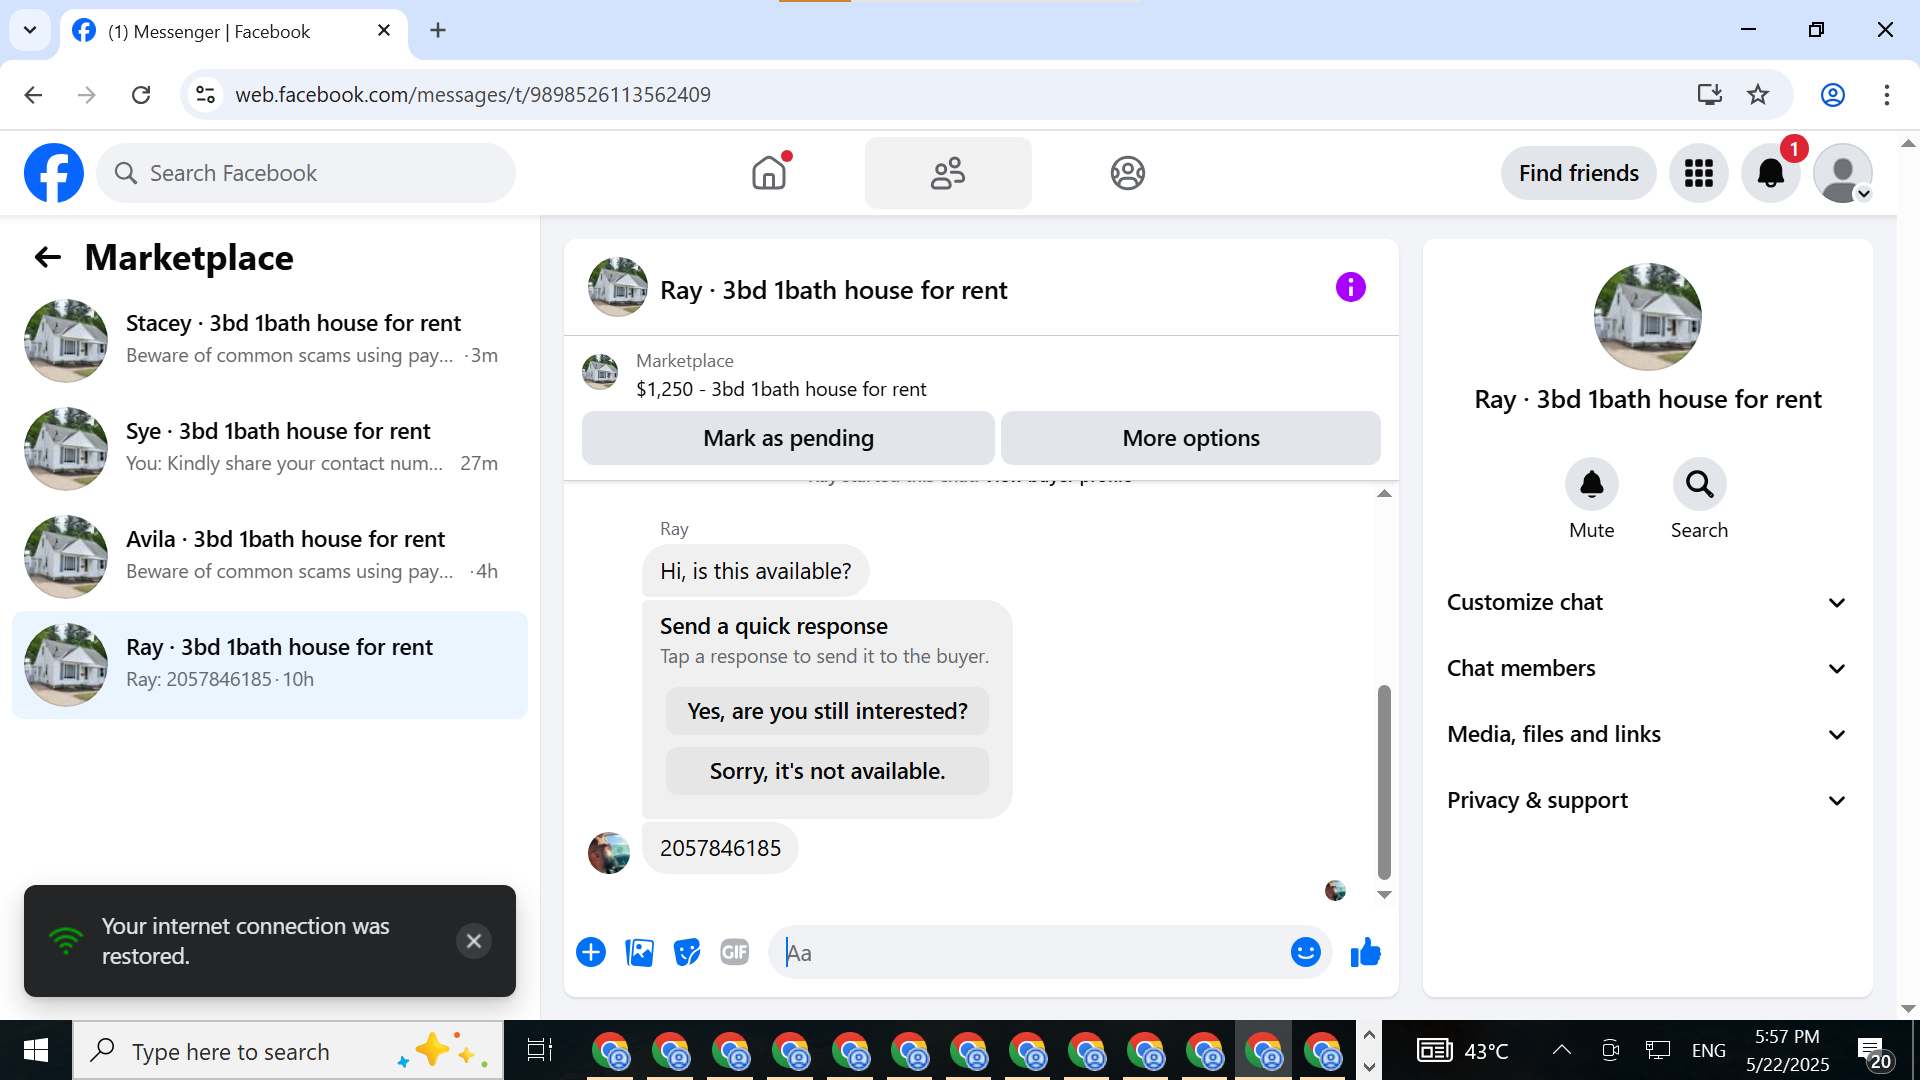This screenshot has width=1920, height=1080.
Task: Go to the Home feed icon
Action: (x=769, y=173)
